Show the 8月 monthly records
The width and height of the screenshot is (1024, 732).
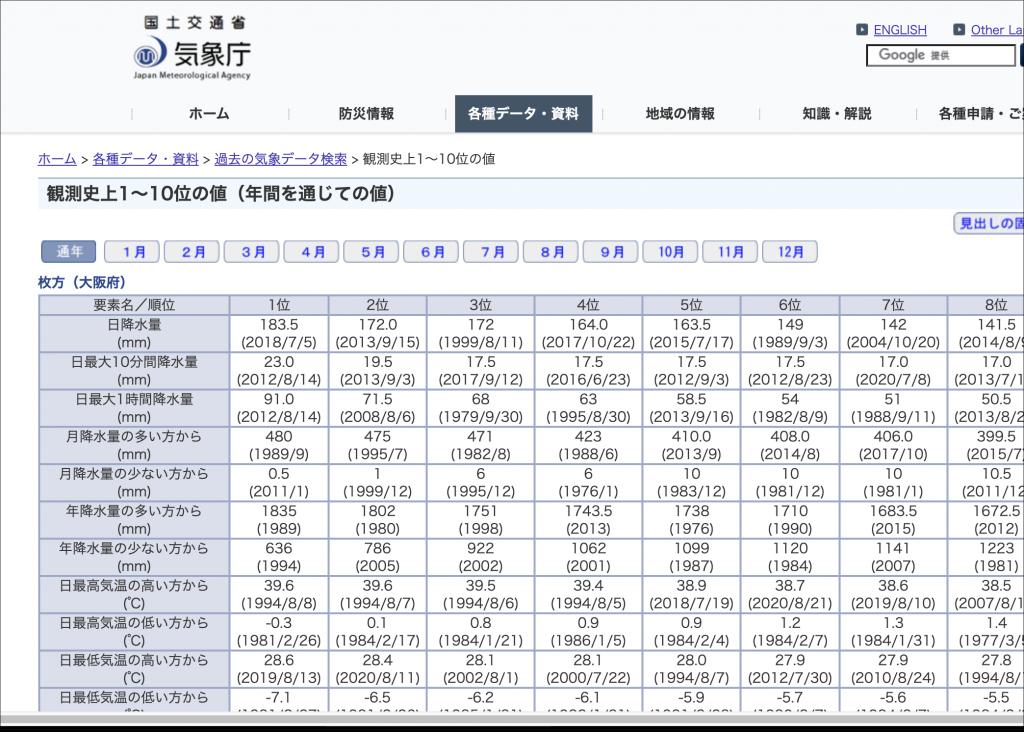coord(551,252)
